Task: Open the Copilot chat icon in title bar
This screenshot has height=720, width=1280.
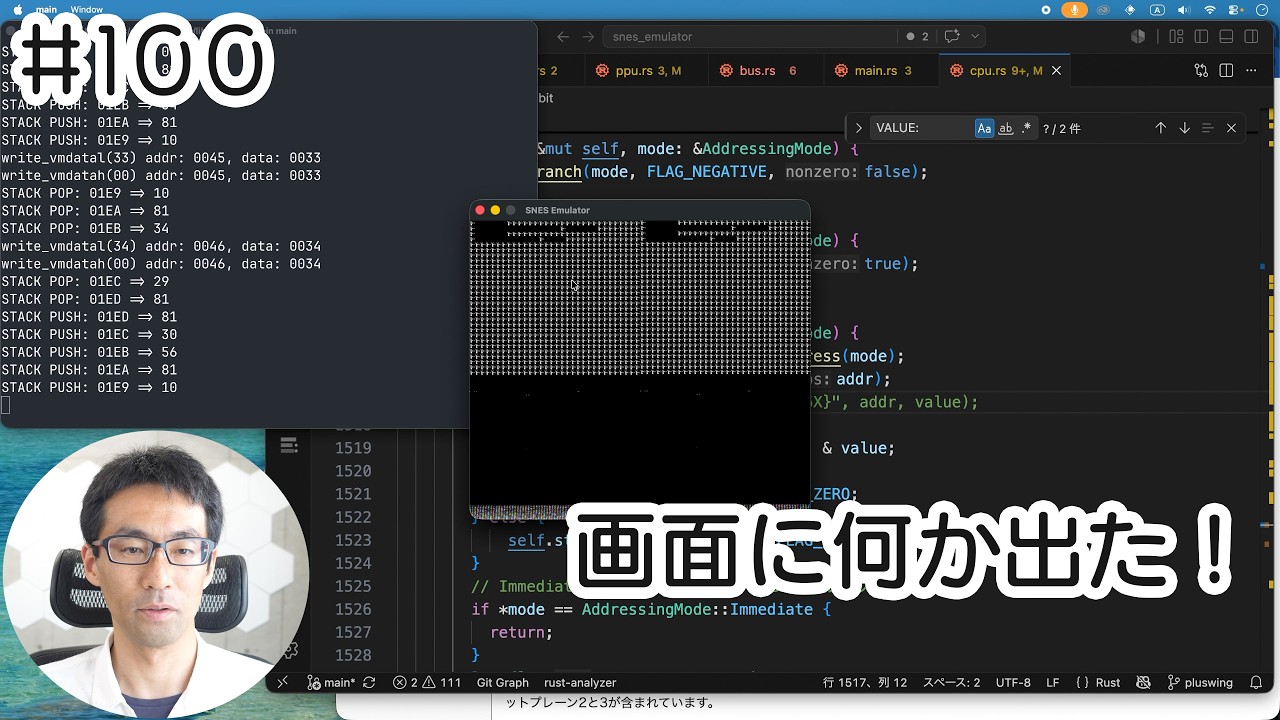Action: [x=952, y=36]
